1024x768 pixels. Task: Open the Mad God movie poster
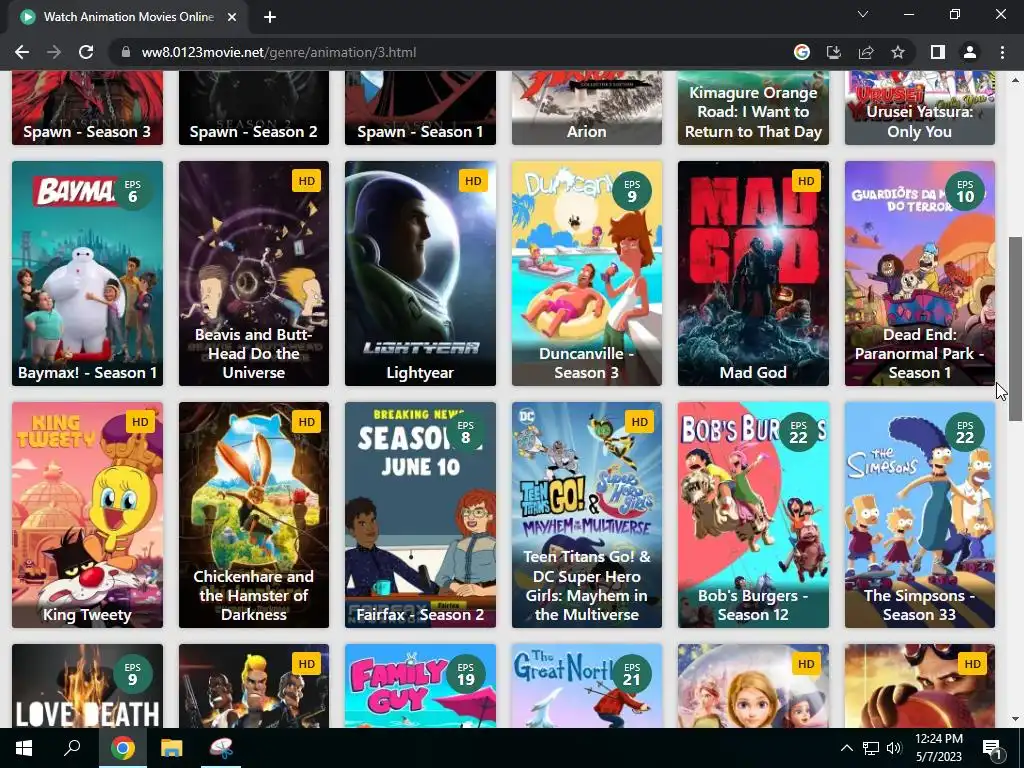tap(753, 274)
